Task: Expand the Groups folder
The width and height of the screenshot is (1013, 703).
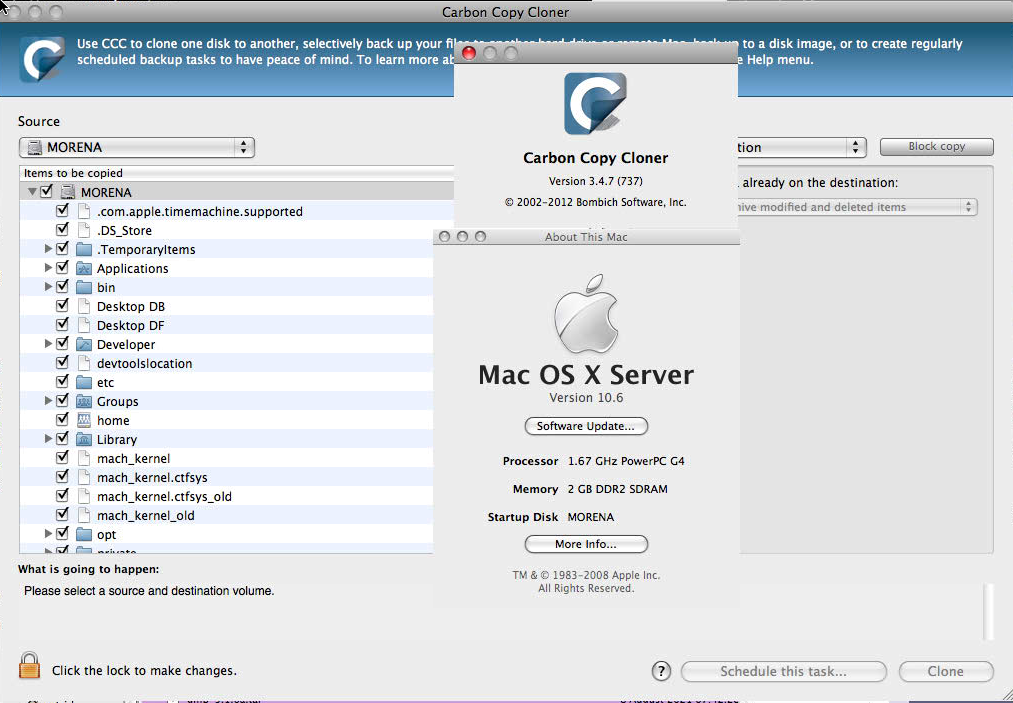Action: (48, 401)
